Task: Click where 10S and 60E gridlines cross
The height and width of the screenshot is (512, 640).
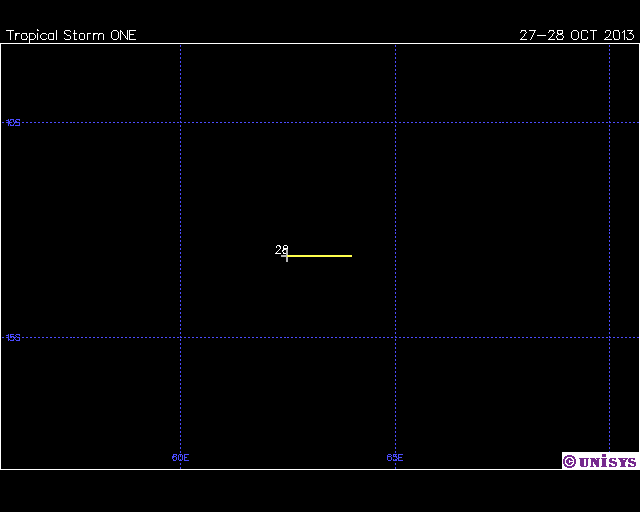Action: coord(181,123)
